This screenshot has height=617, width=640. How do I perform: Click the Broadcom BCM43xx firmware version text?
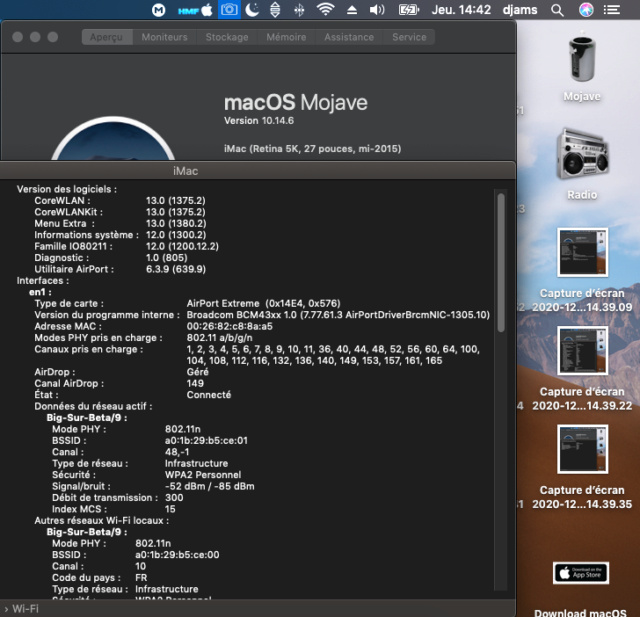tap(338, 315)
